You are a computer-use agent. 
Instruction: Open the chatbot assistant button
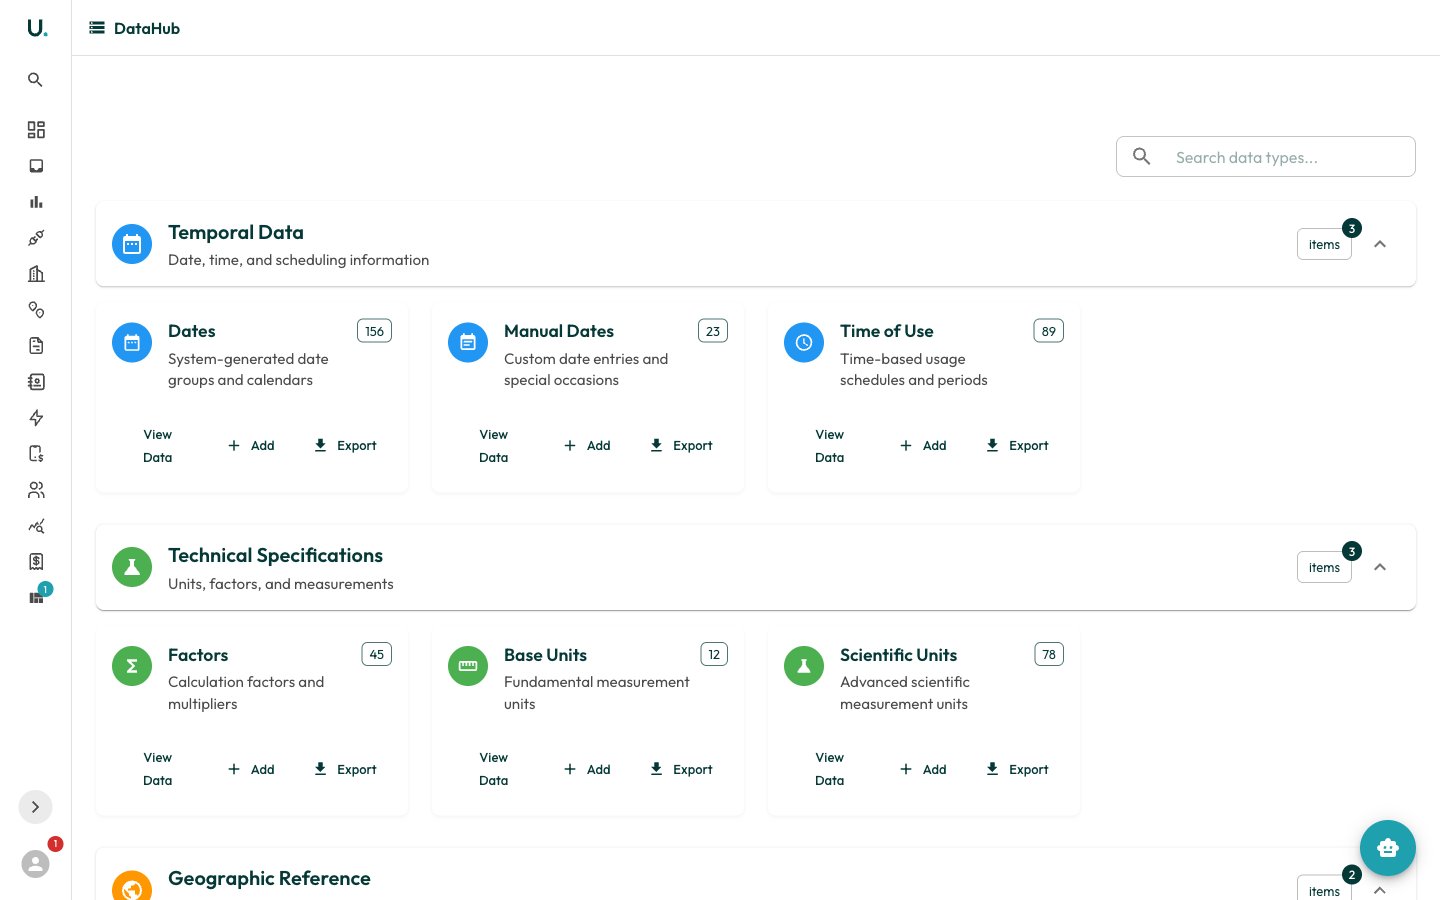coord(1388,848)
